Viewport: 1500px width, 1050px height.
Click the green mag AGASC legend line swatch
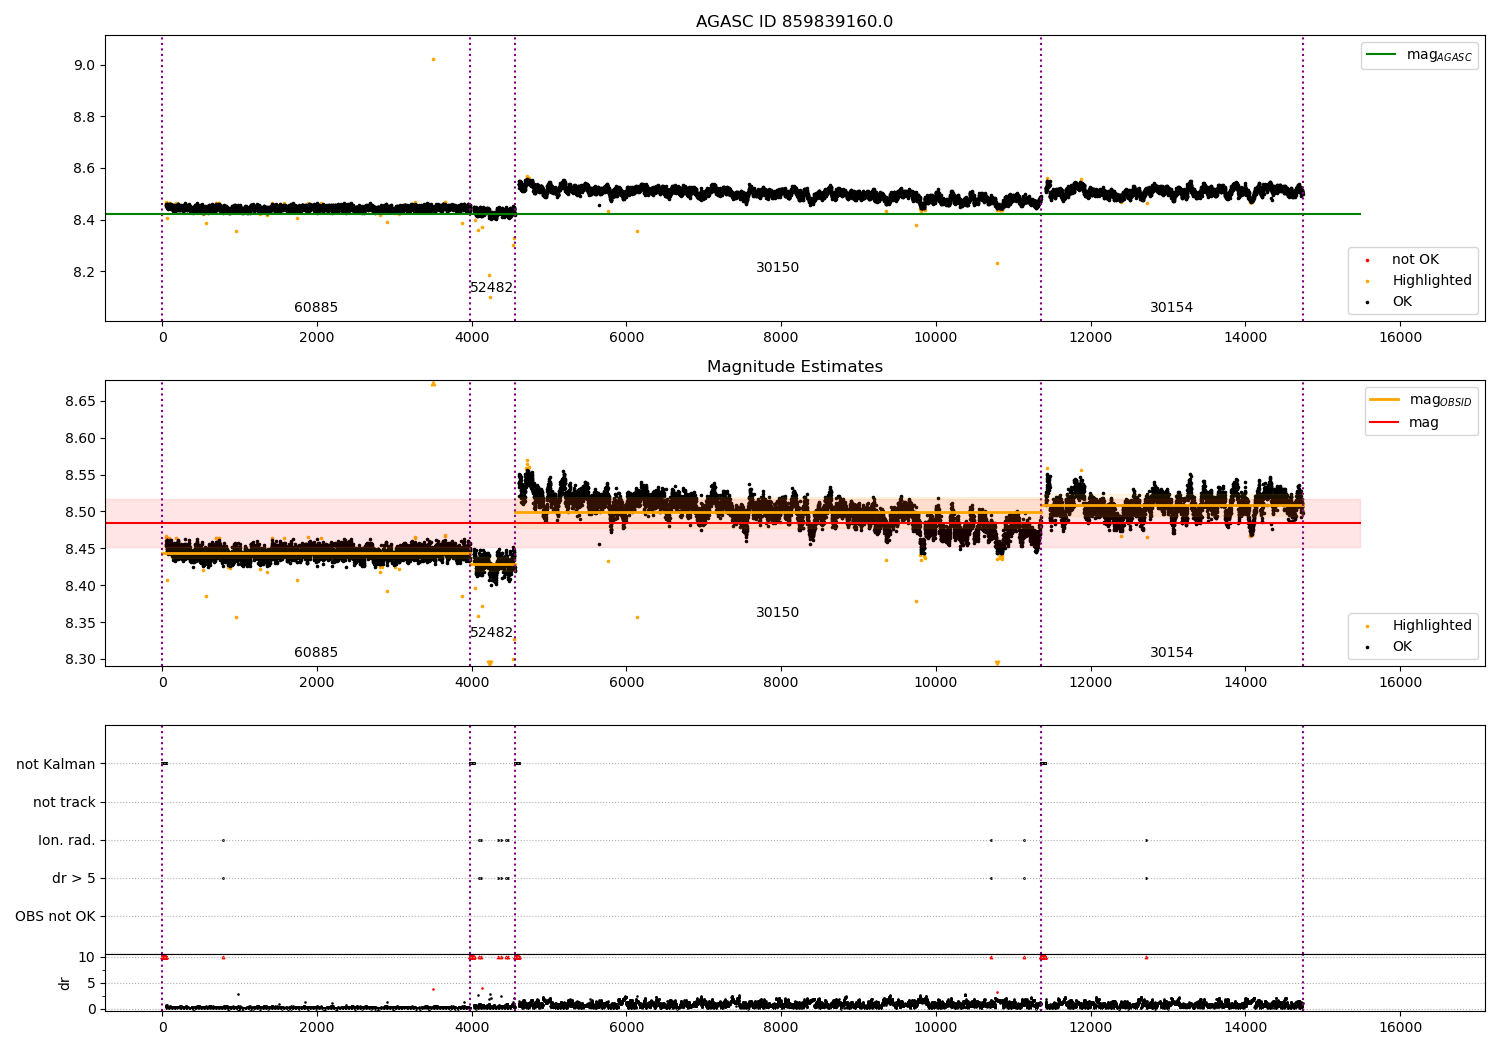point(1382,55)
